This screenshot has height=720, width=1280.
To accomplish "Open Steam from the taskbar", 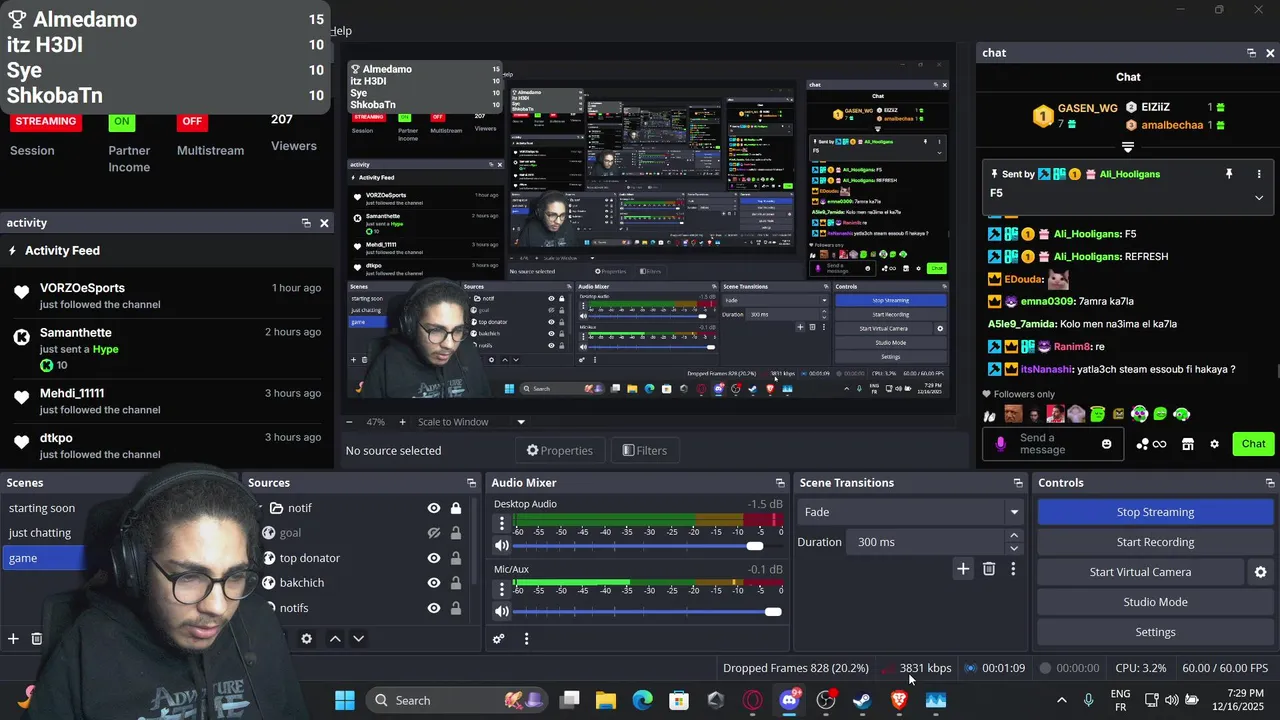I will pos(862,700).
